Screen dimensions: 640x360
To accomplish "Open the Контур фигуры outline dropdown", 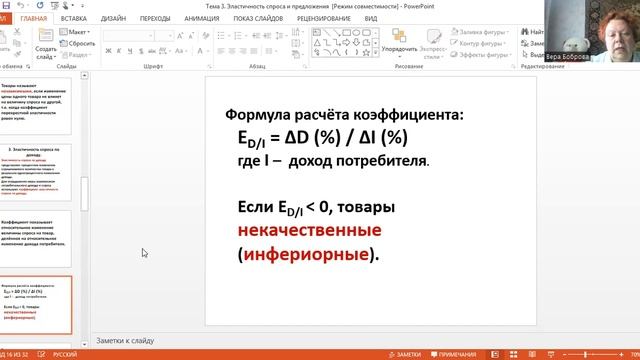I will click(x=478, y=43).
